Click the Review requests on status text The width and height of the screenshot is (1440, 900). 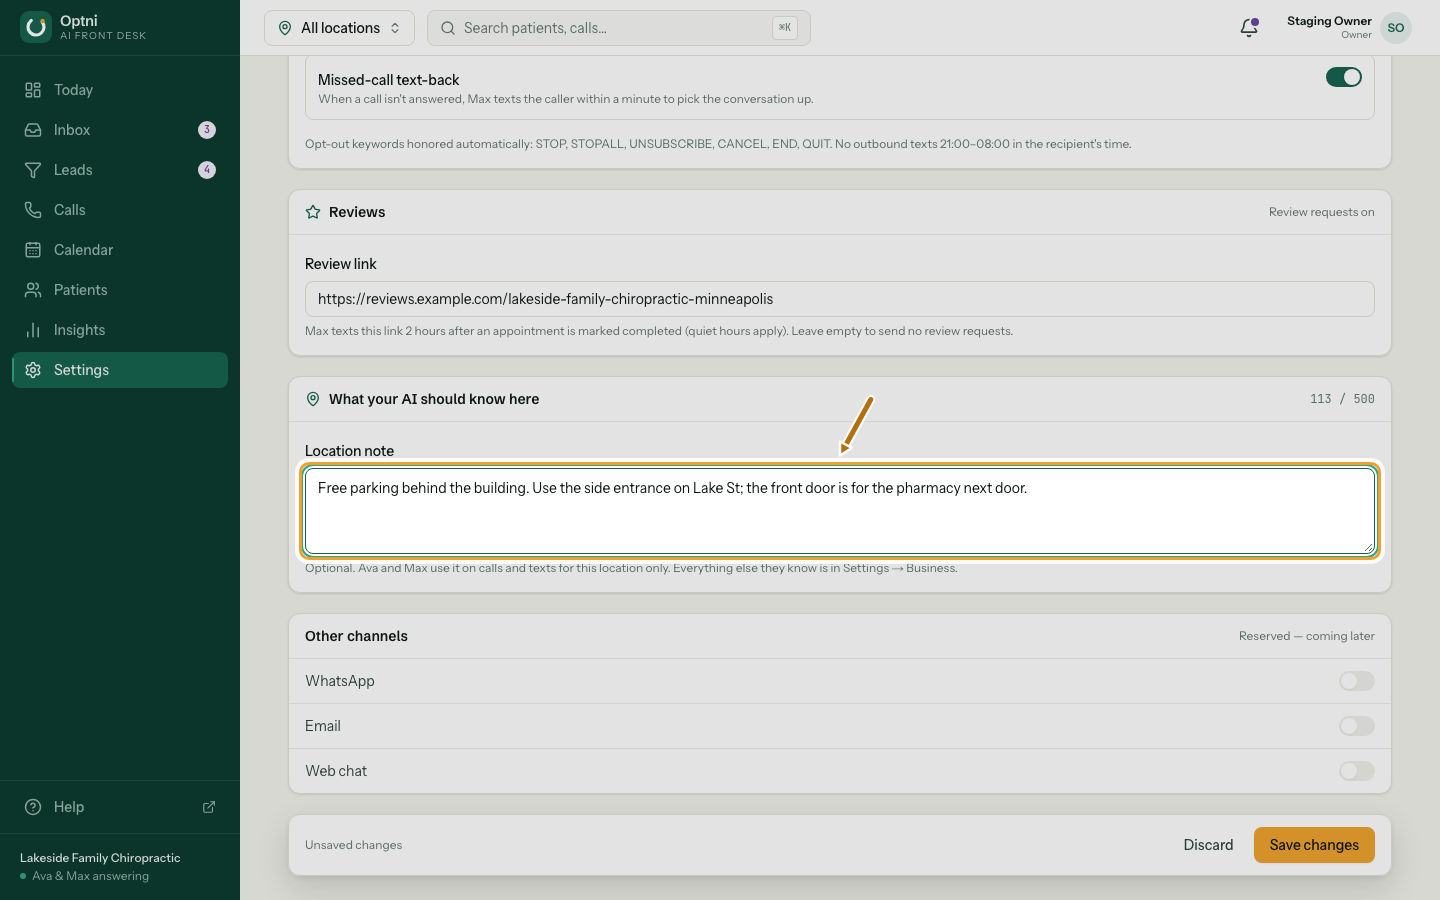[1322, 212]
